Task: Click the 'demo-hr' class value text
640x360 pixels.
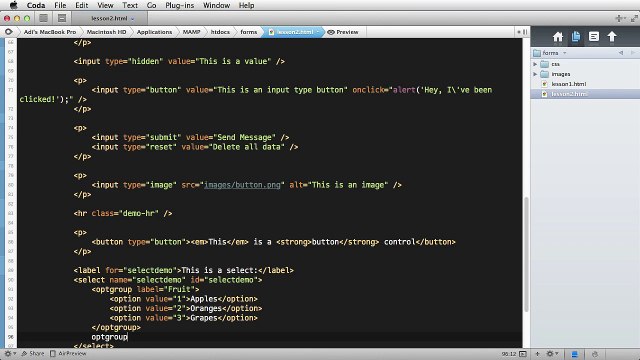Action: click(x=138, y=213)
